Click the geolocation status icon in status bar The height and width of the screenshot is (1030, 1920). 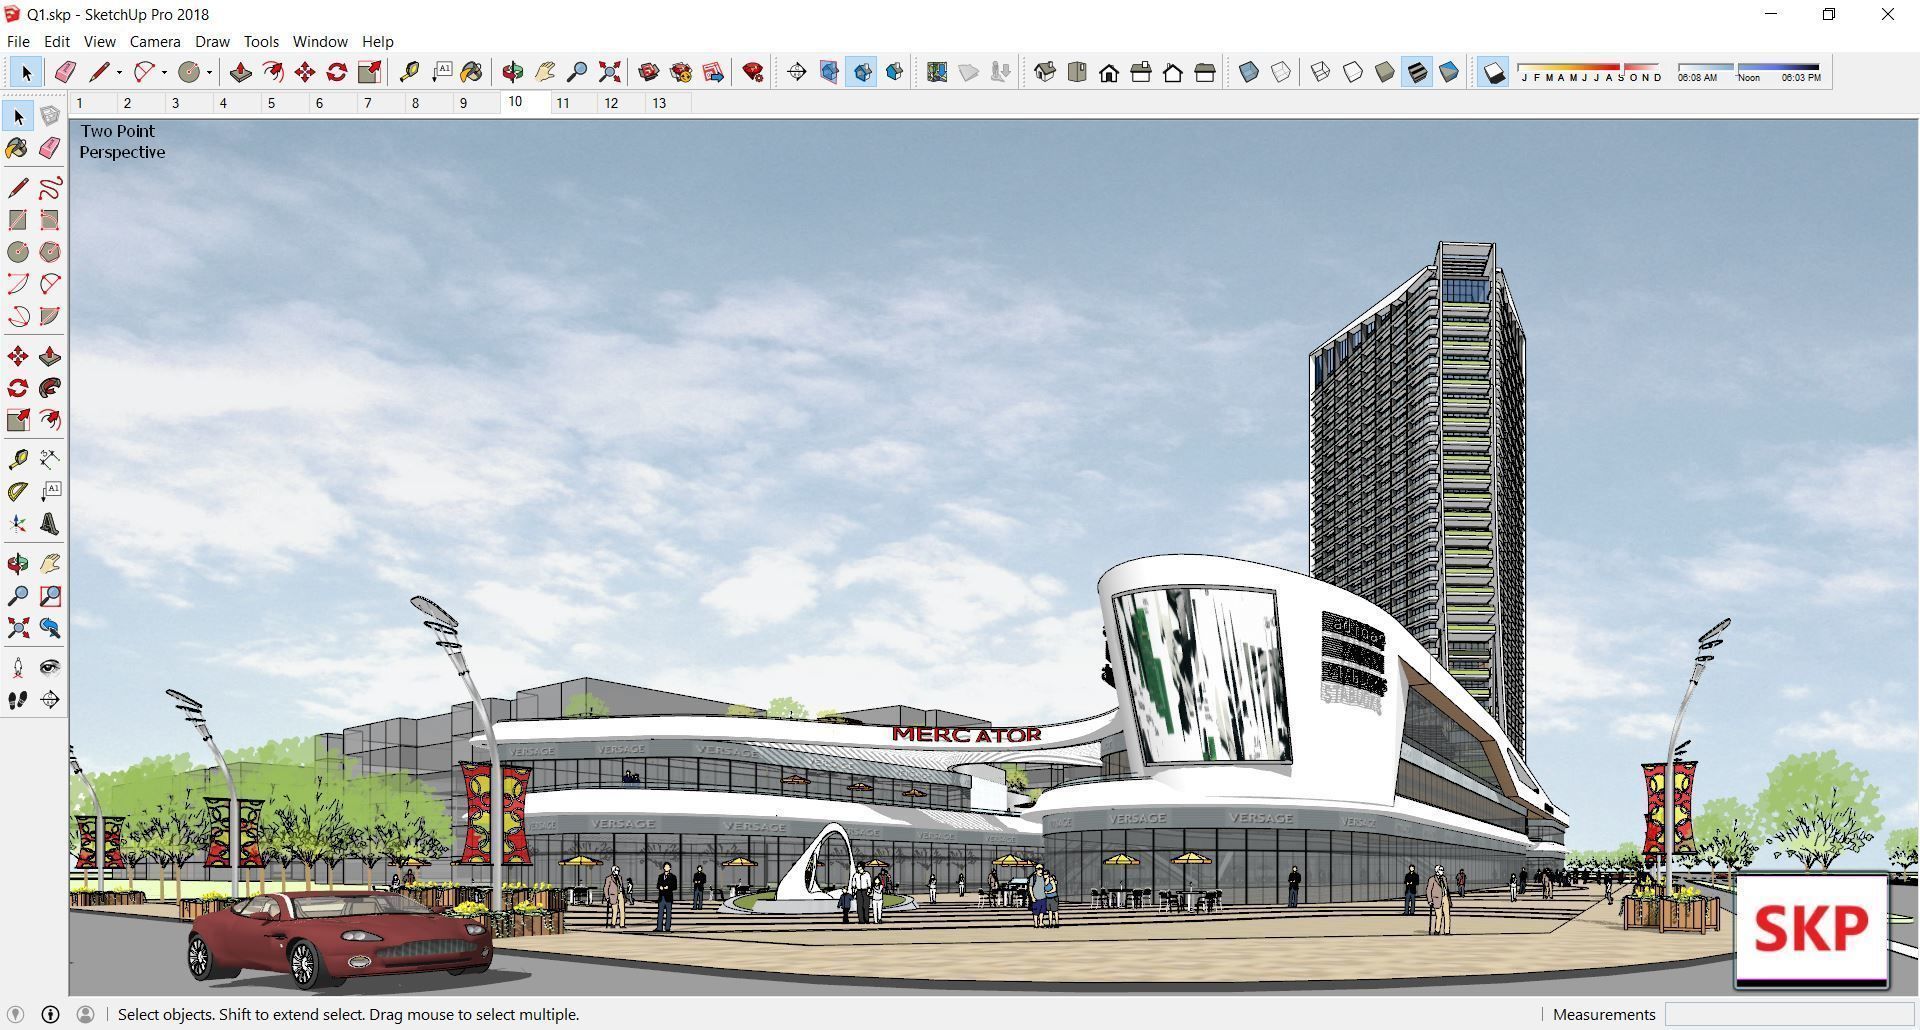(15, 1014)
